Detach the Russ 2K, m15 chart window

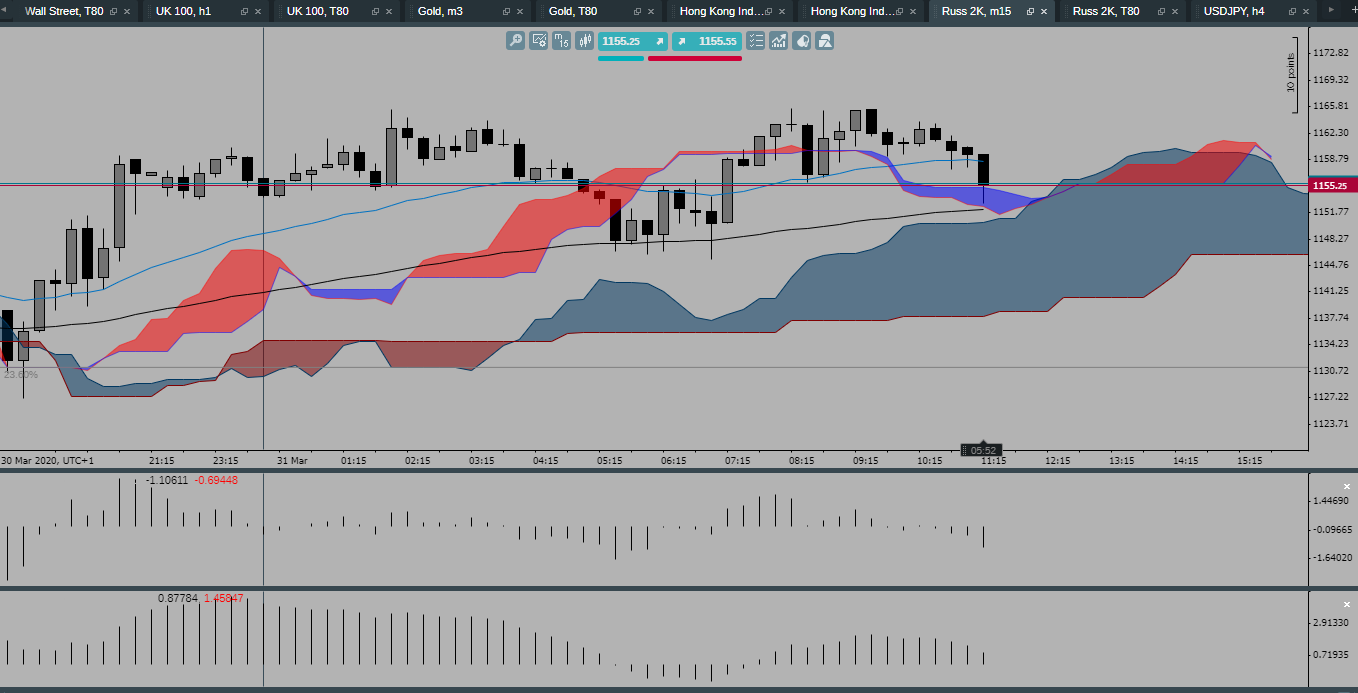tap(1030, 12)
